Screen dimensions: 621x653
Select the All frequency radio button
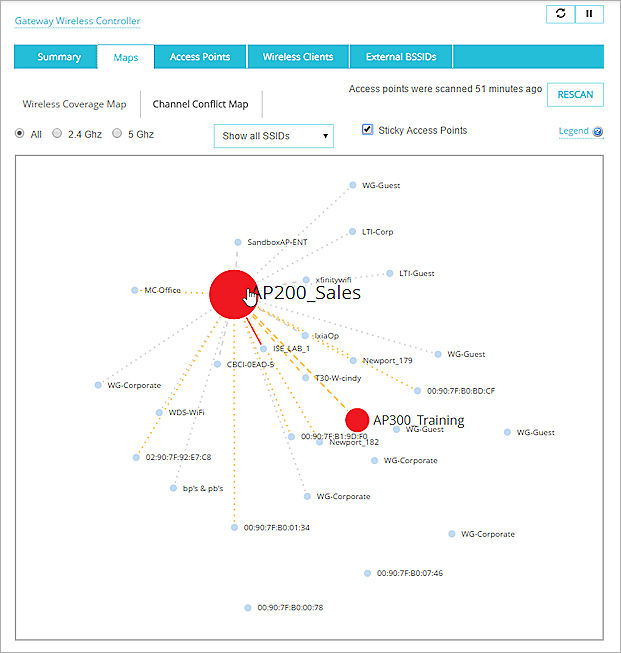[20, 133]
